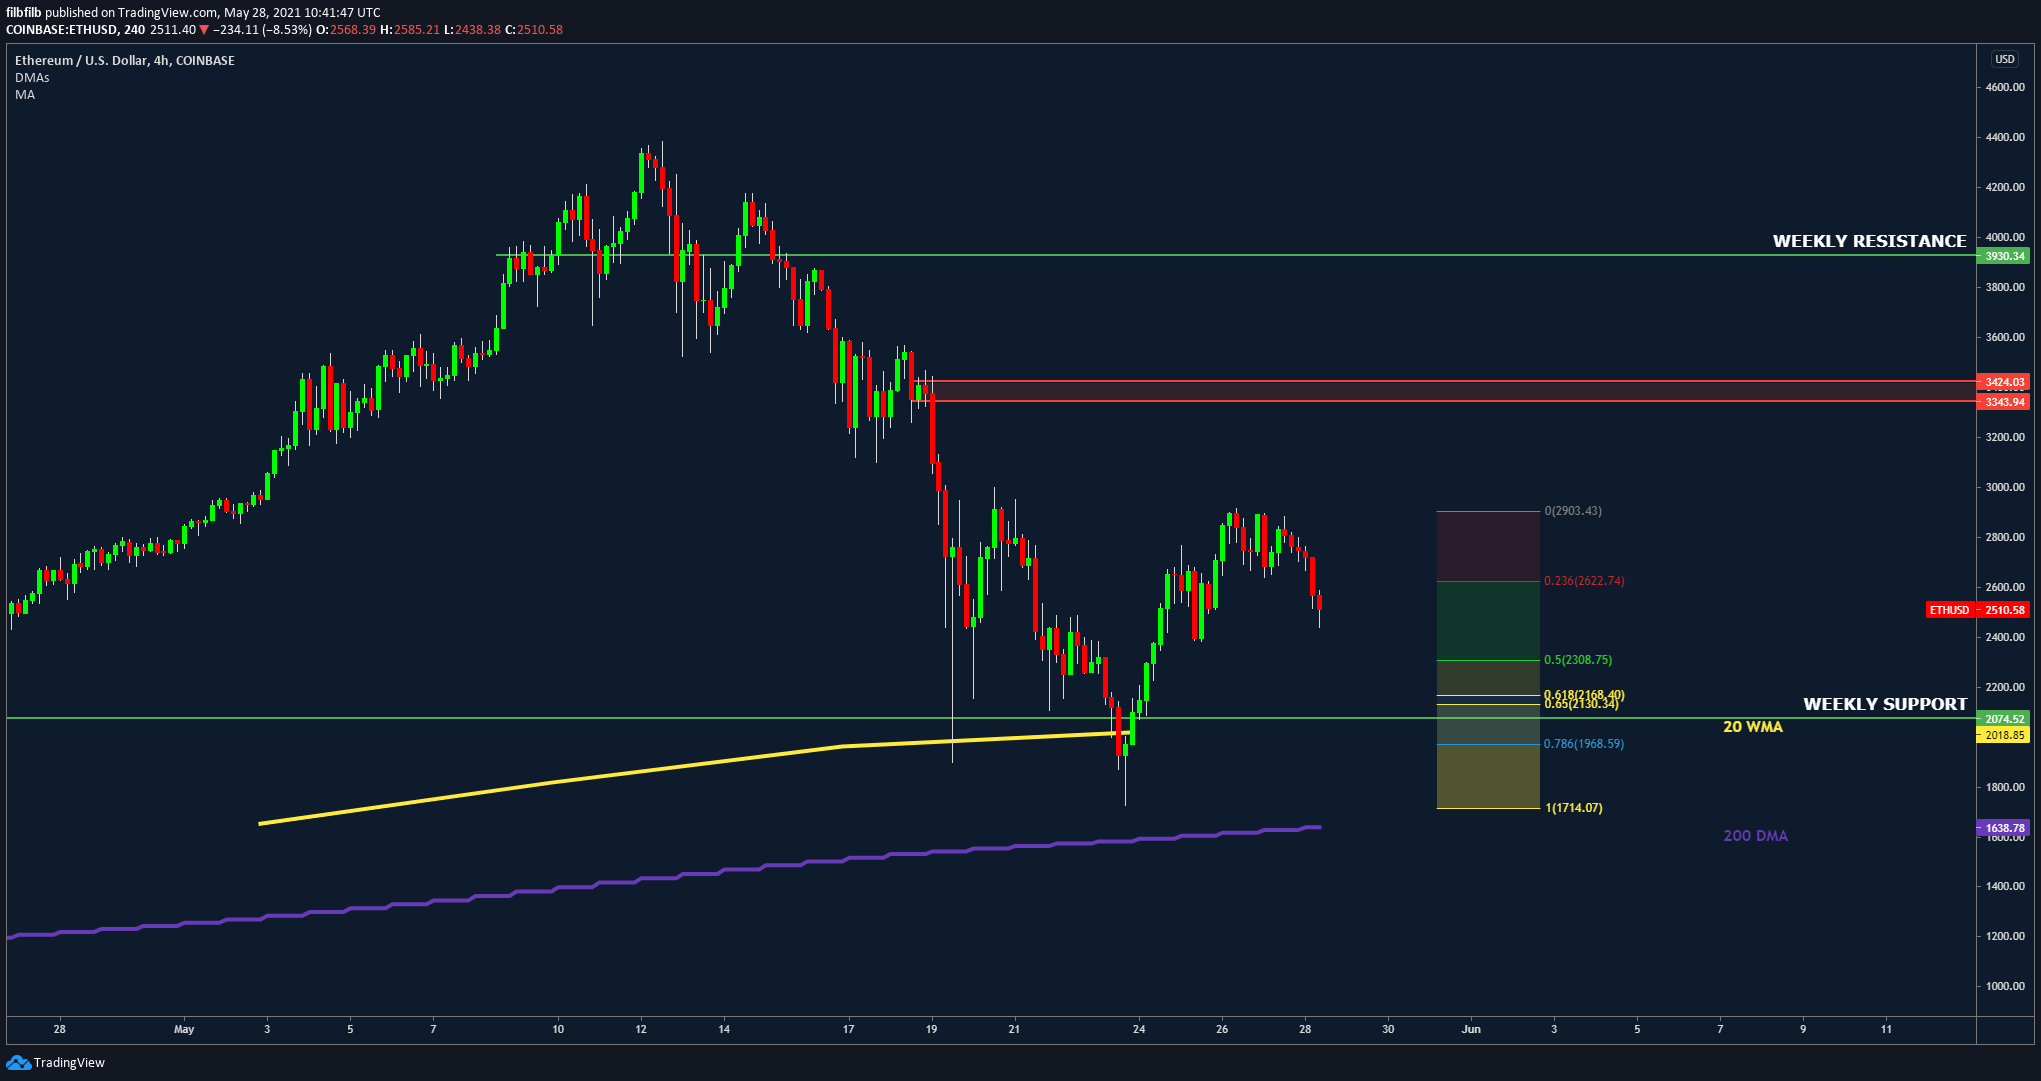
Task: Click the filbfilb author name
Action: tap(24, 13)
